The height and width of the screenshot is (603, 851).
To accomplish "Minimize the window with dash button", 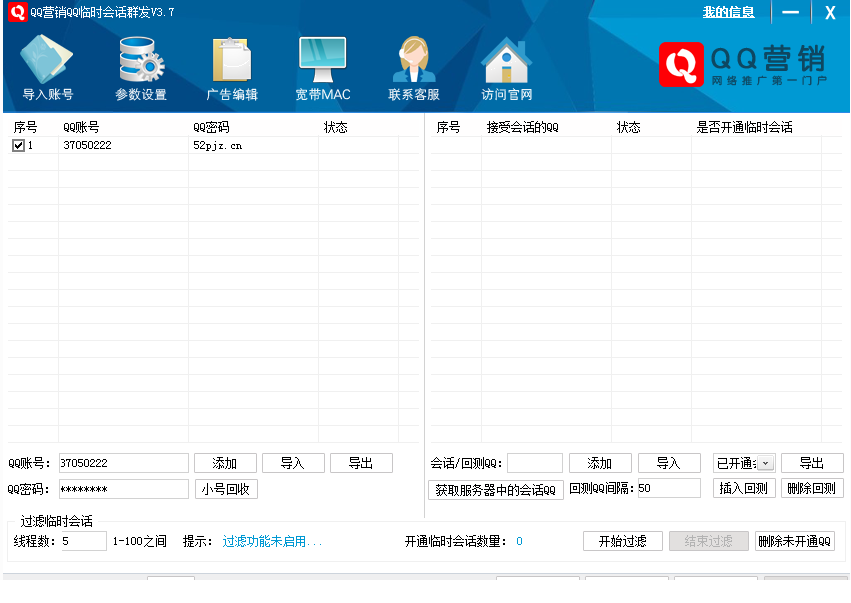I will pos(790,12).
